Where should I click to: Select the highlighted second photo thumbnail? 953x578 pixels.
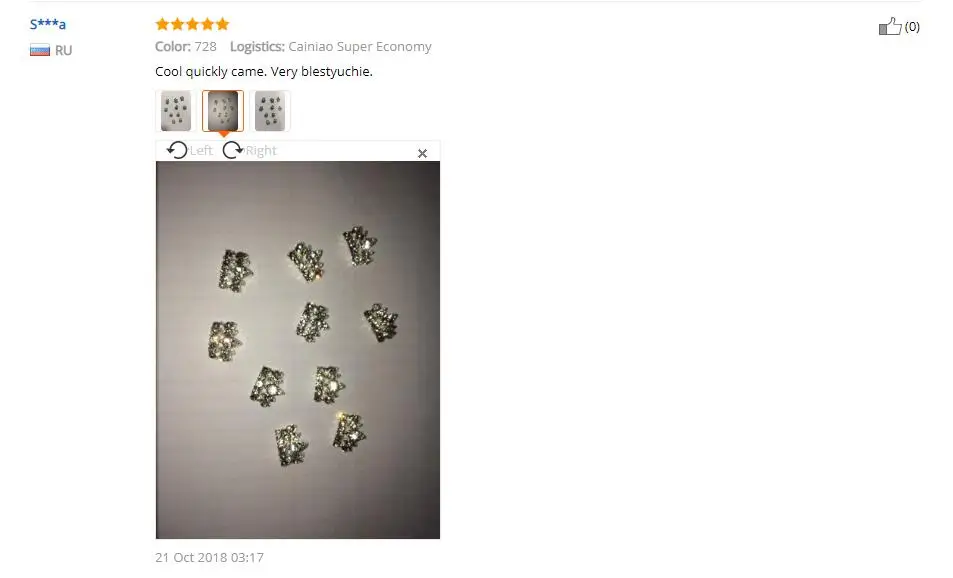(223, 111)
